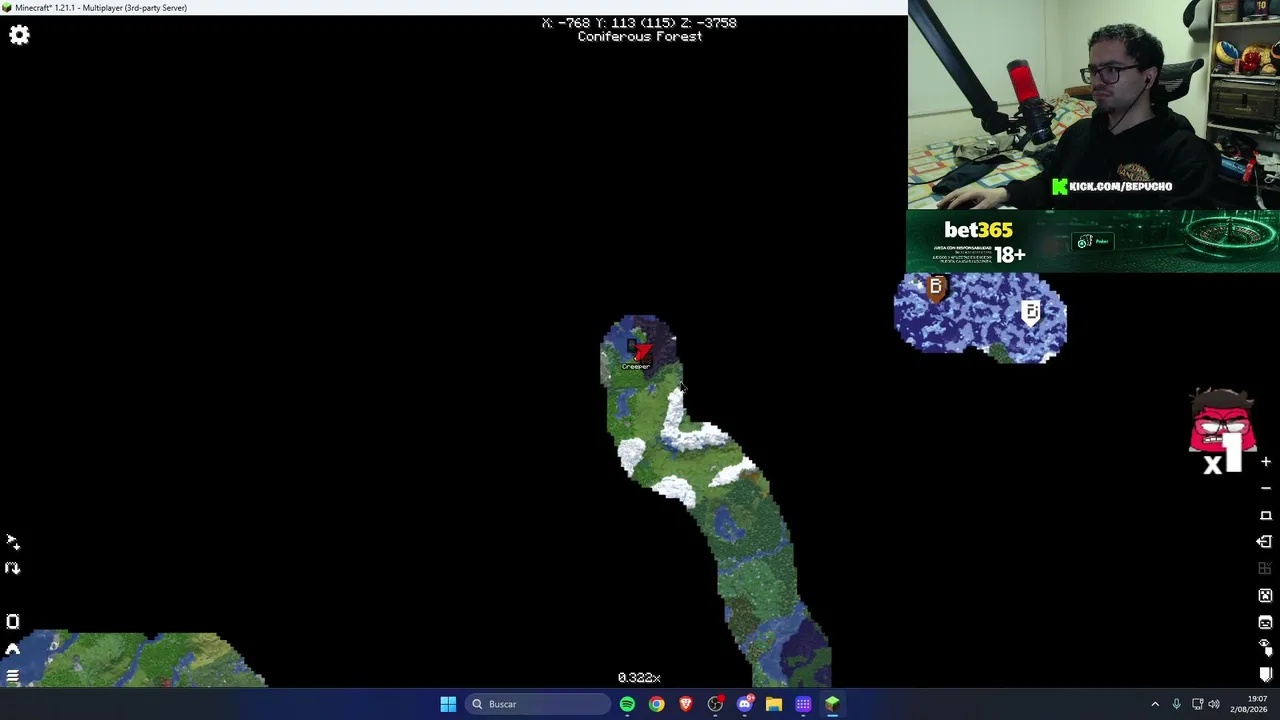Click the coordinates readout at top
Screen dimensions: 1280x720
click(639, 23)
